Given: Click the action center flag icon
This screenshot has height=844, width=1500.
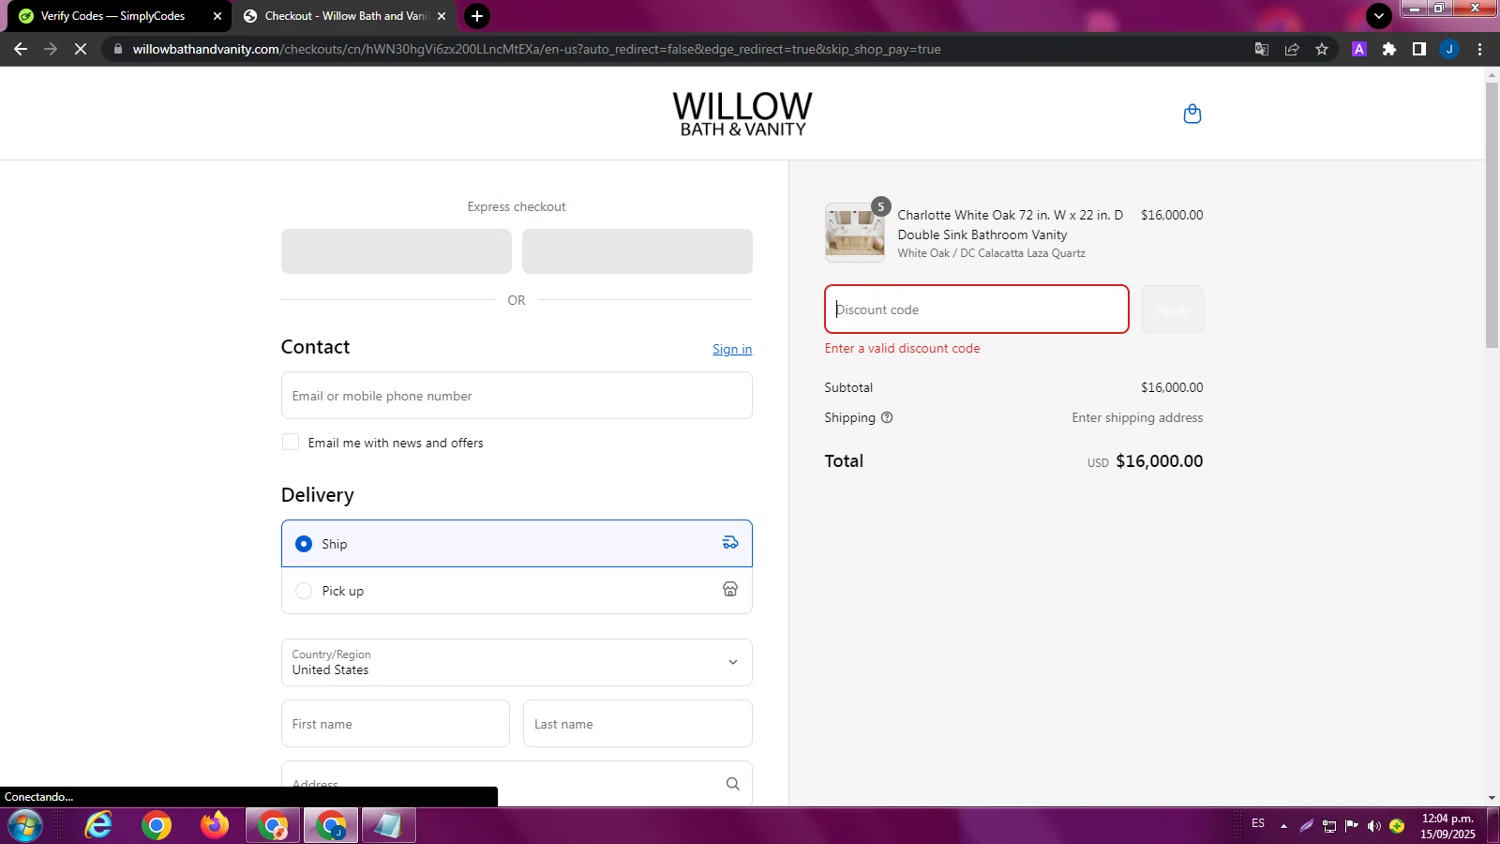Looking at the screenshot, I should pyautogui.click(x=1352, y=826).
